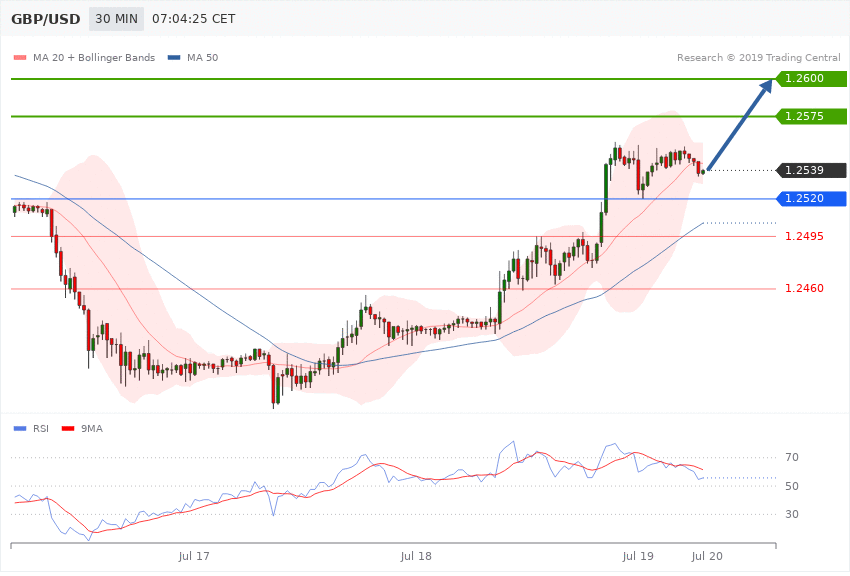
Task: Click the 1.2495 red support label
Action: [804, 236]
